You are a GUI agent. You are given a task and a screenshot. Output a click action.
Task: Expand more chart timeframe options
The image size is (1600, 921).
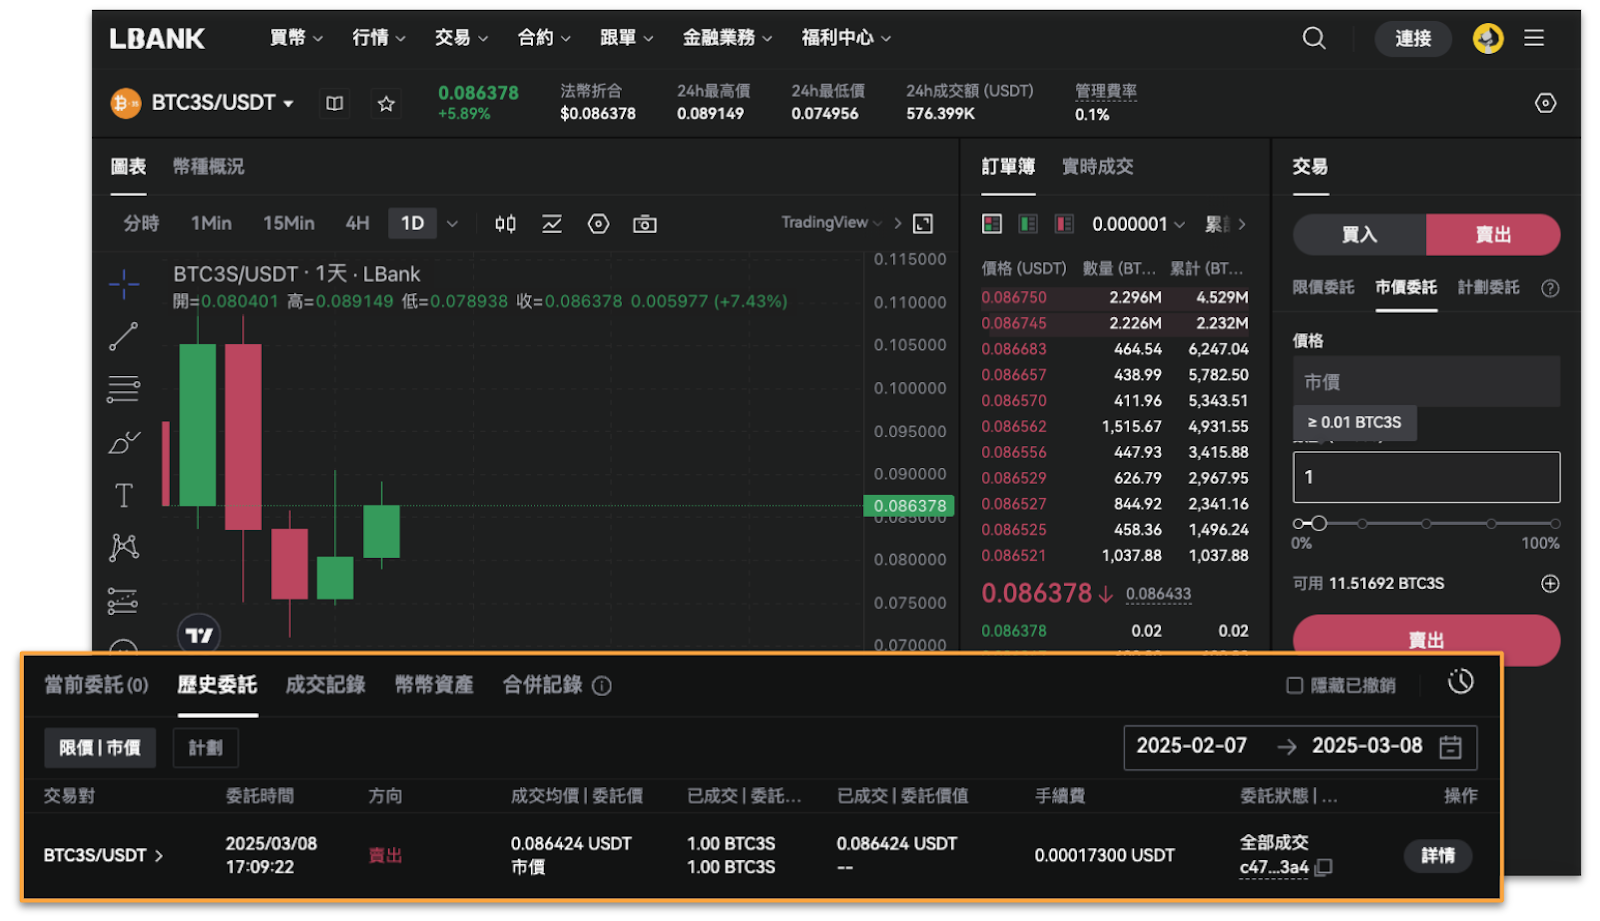(452, 224)
